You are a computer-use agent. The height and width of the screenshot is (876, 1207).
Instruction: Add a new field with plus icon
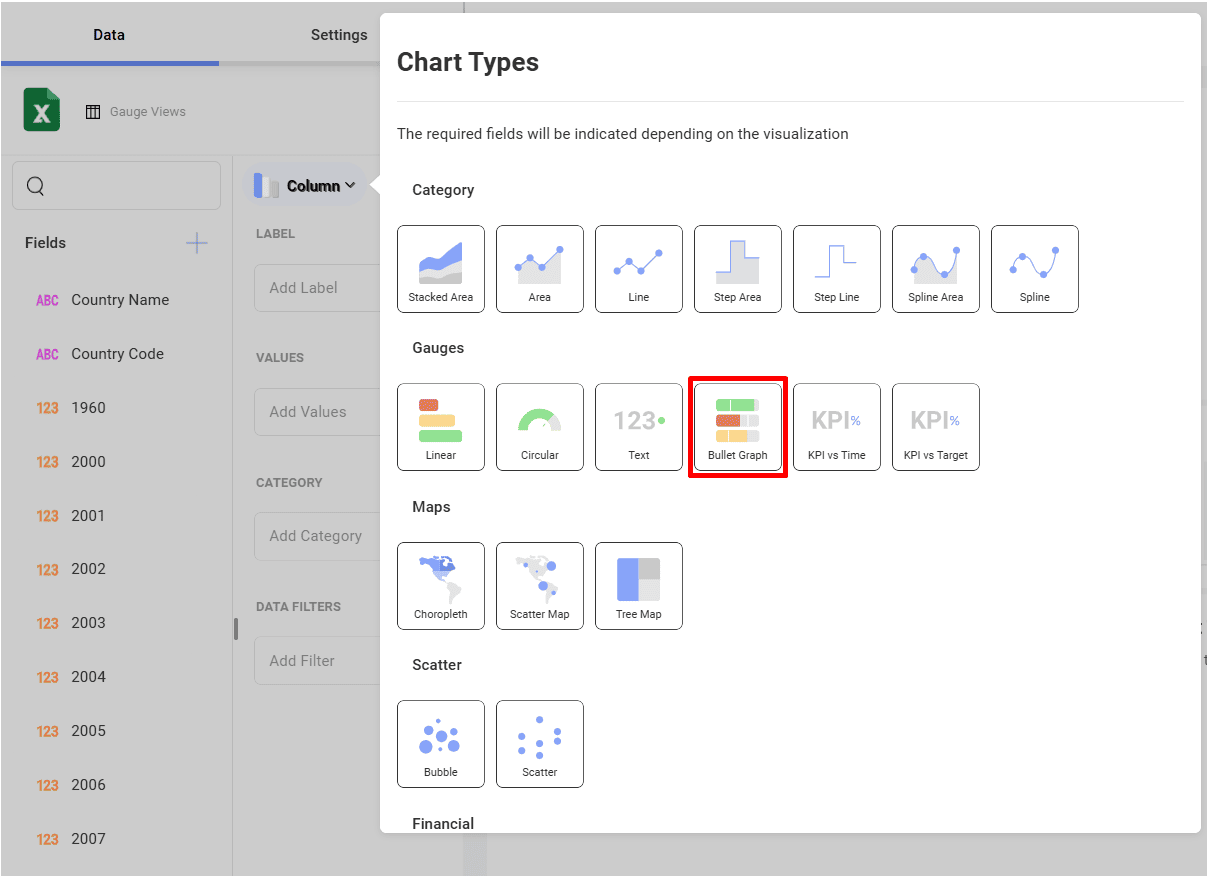click(x=197, y=243)
